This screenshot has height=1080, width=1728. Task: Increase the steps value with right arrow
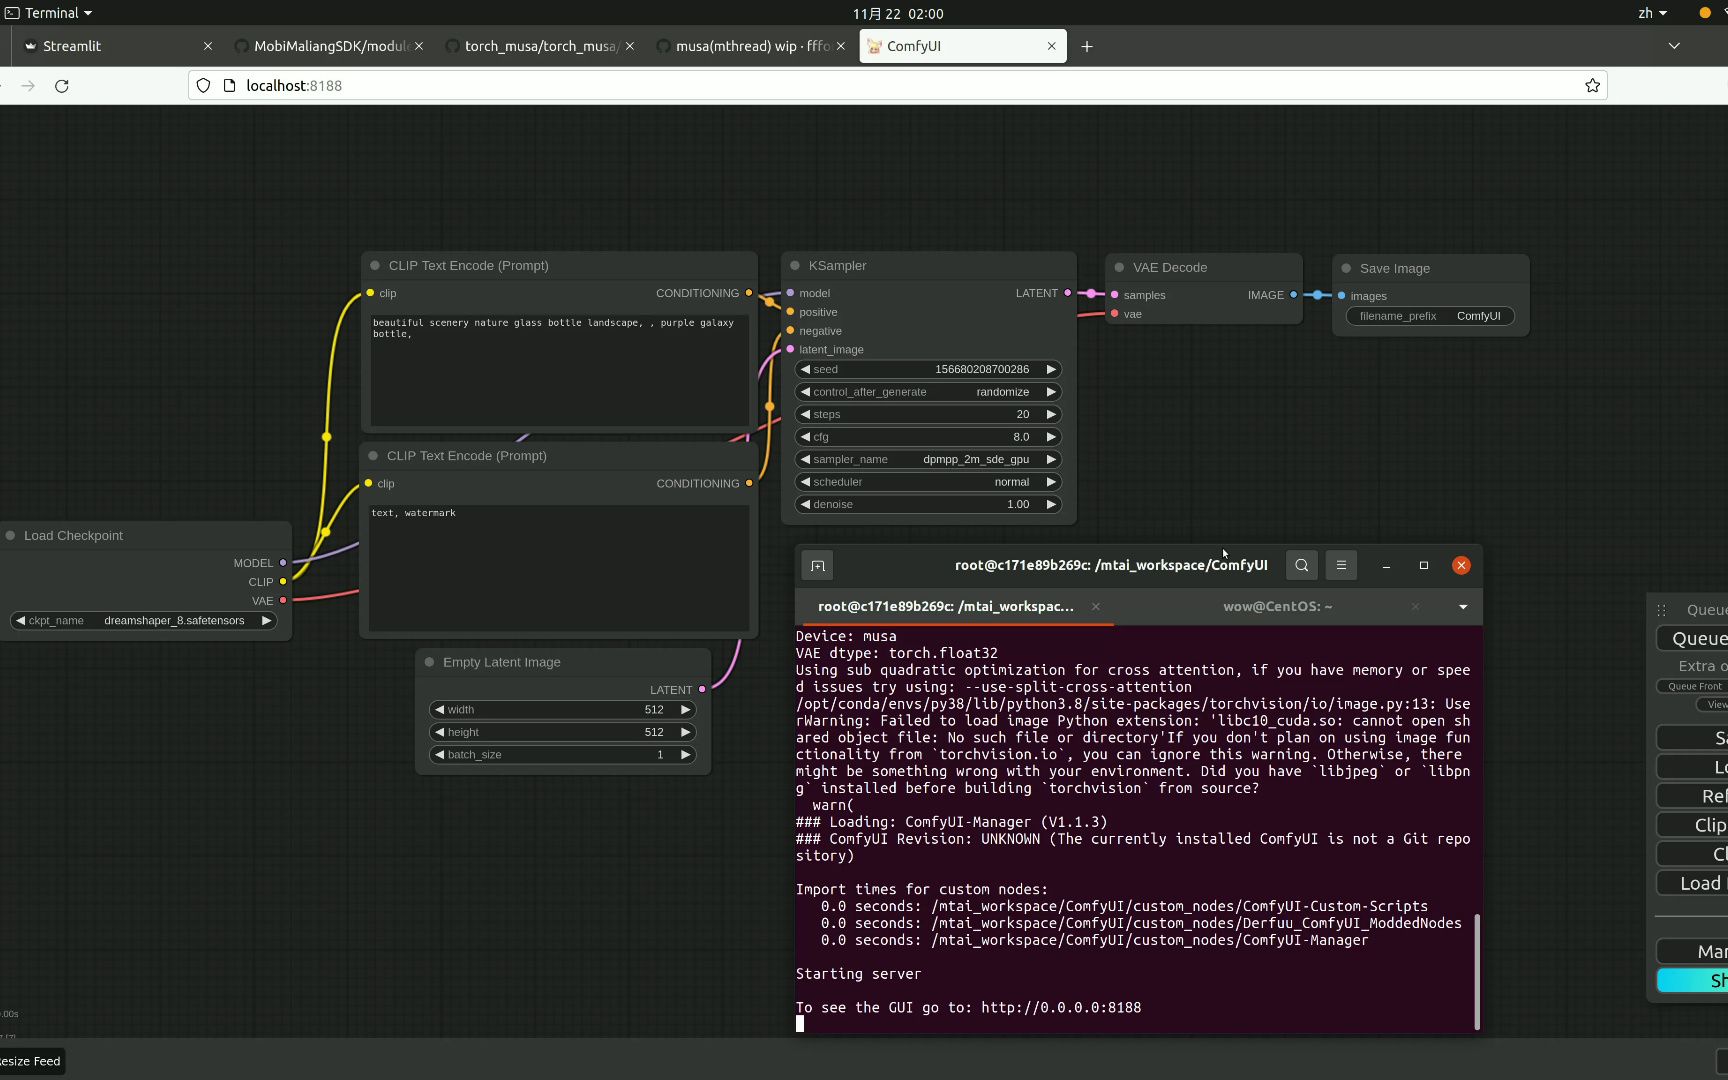coord(1051,414)
